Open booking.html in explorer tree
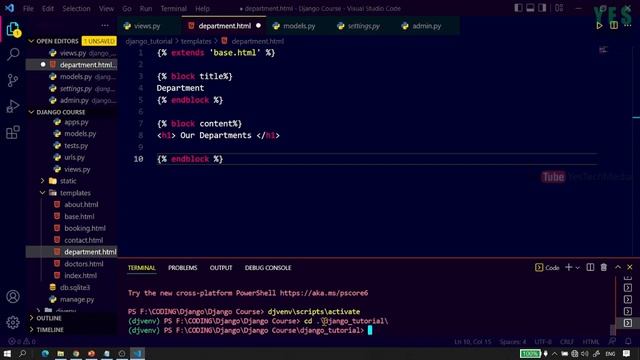The height and width of the screenshot is (360, 640). [x=84, y=228]
